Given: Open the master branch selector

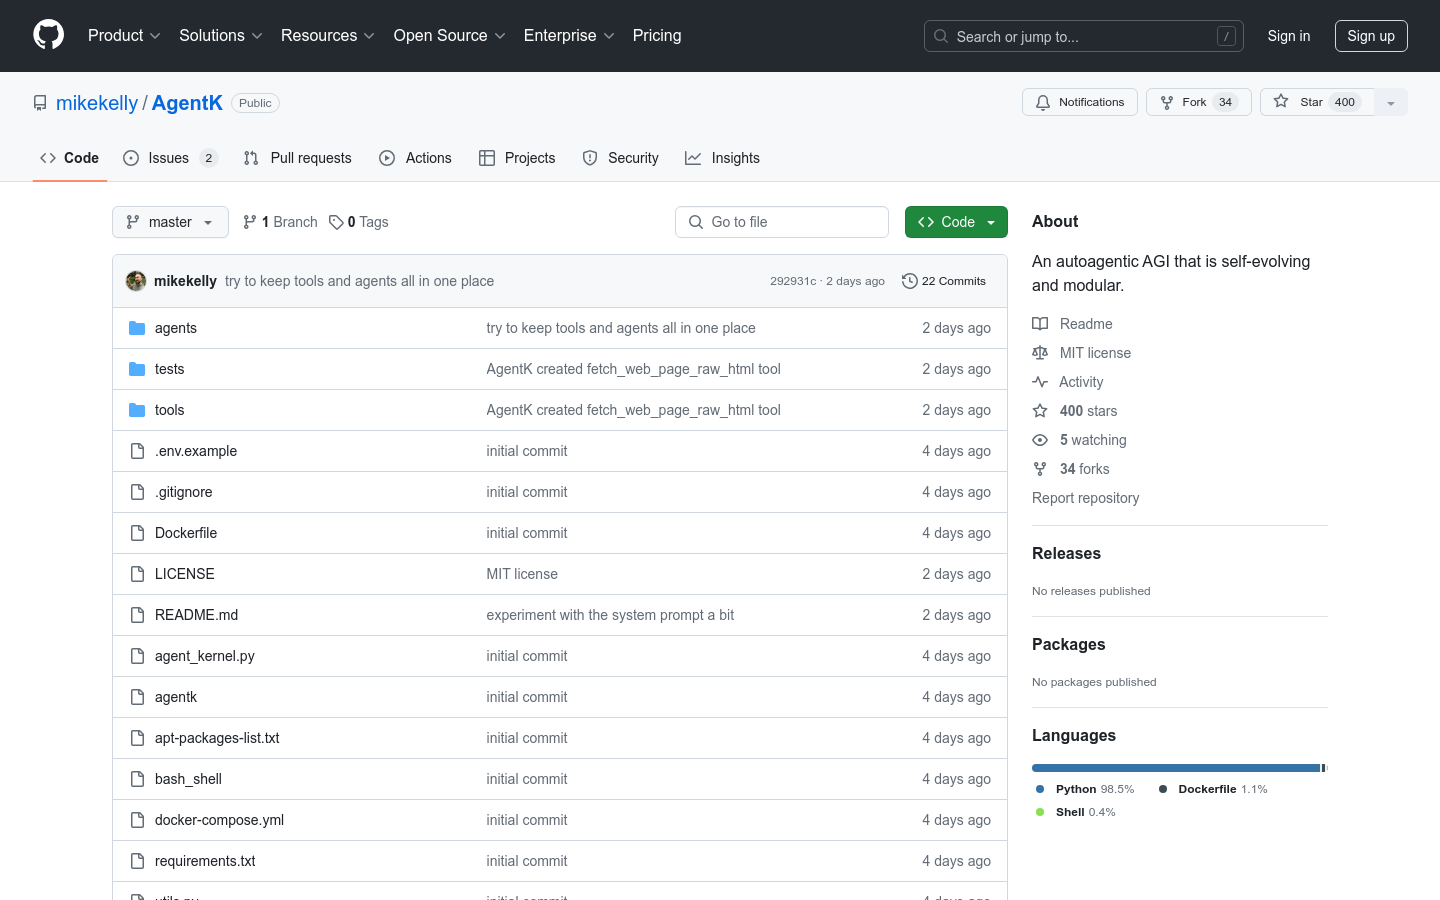Looking at the screenshot, I should tap(170, 222).
